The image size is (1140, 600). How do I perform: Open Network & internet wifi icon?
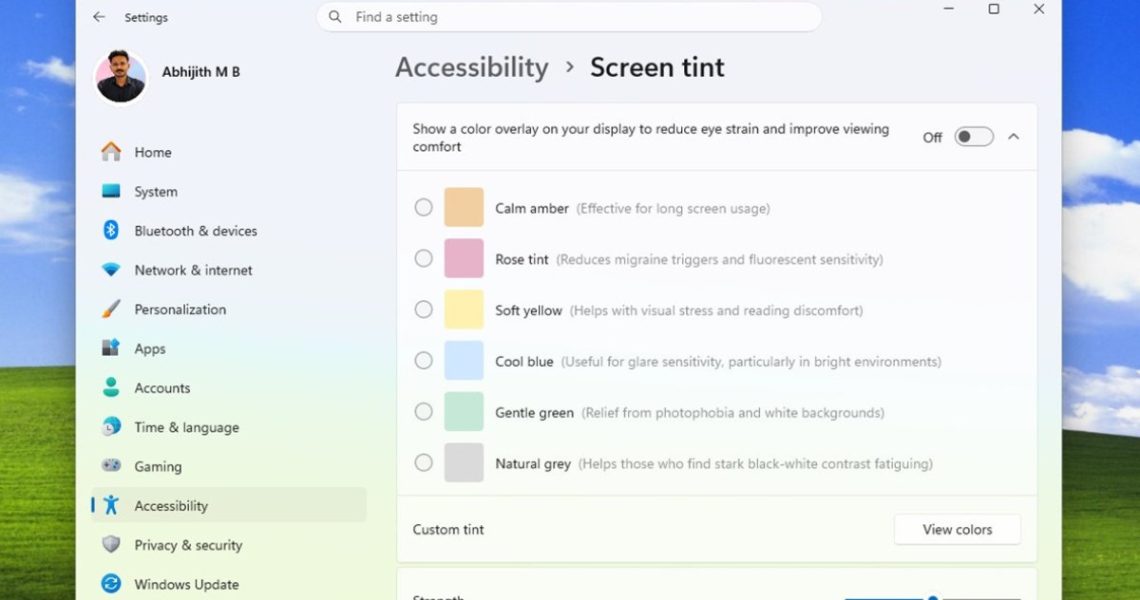click(x=111, y=270)
